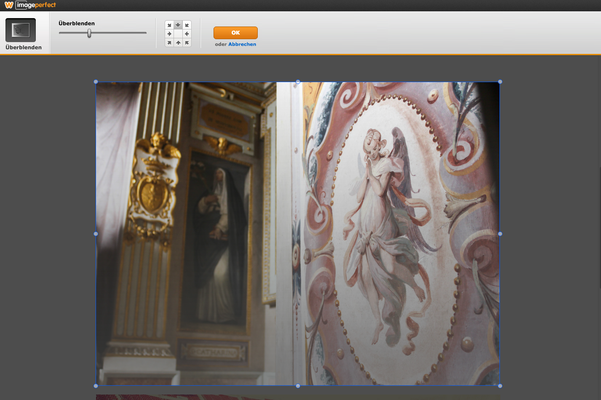Click the bottom-left selection handle of the image
The image size is (601, 400).
[96, 386]
